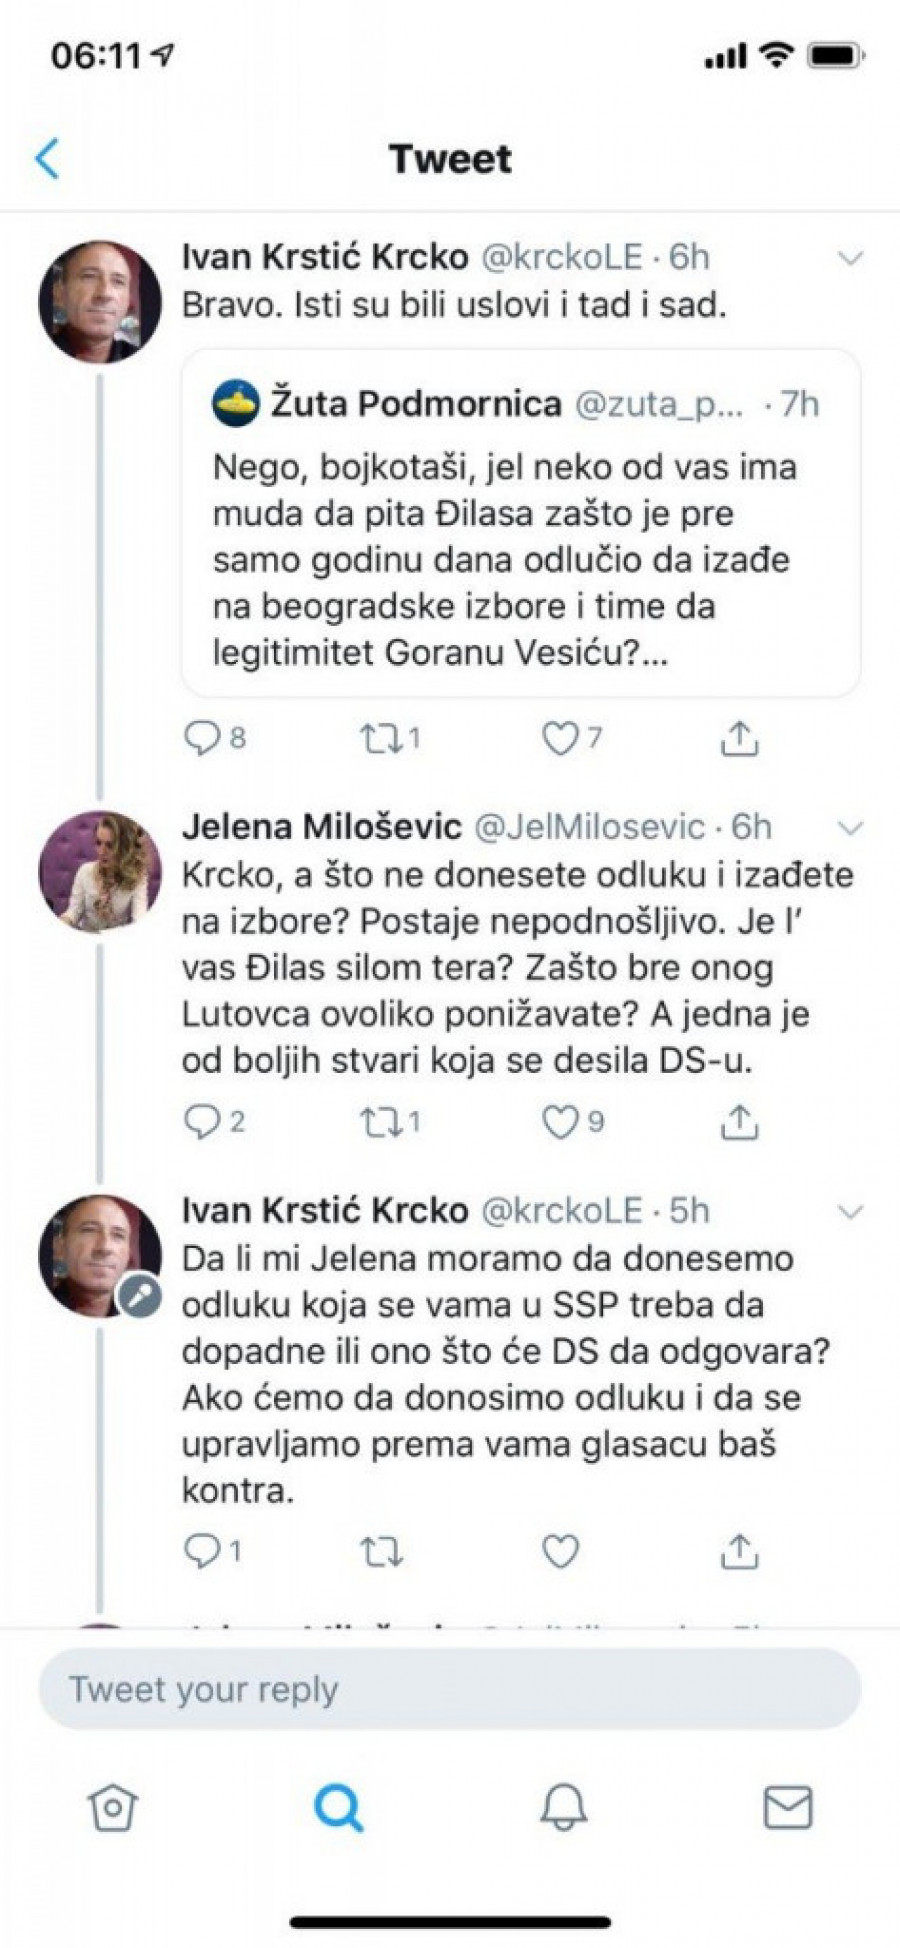The image size is (900, 1948).
Task: Retweet the first Ivan Krstić Krcko tweet
Action: [379, 739]
